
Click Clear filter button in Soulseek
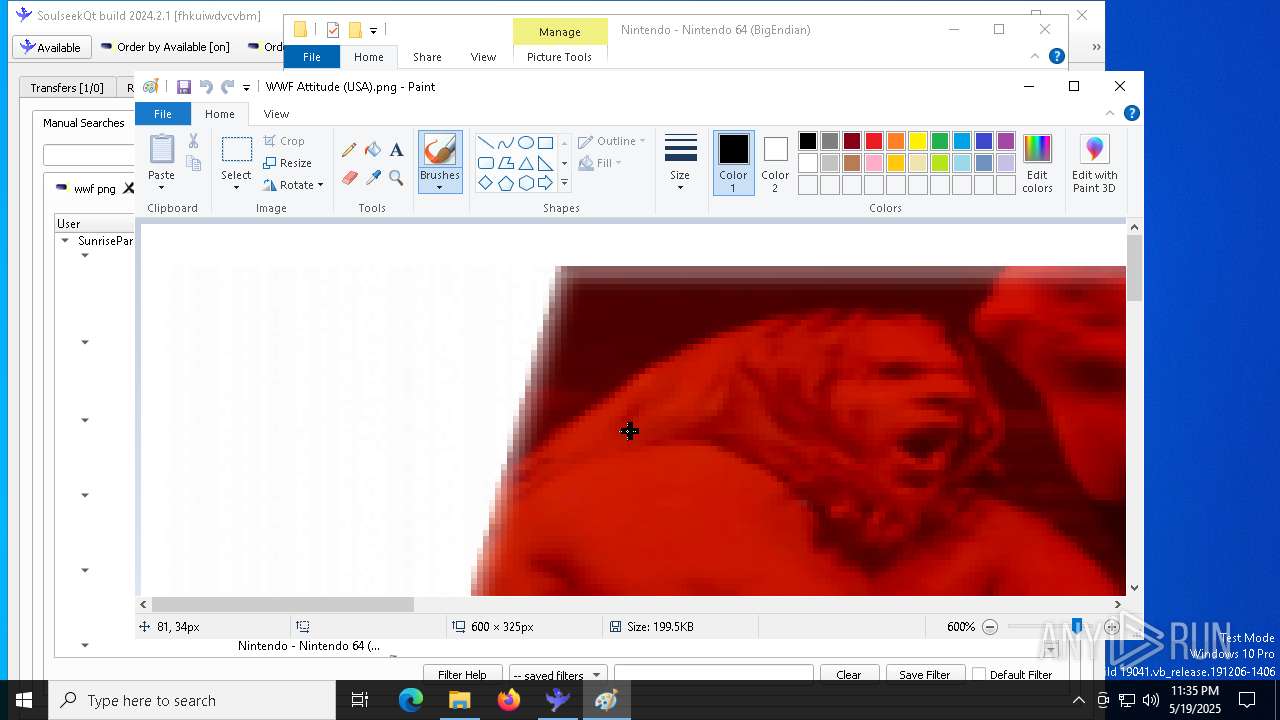(x=848, y=675)
